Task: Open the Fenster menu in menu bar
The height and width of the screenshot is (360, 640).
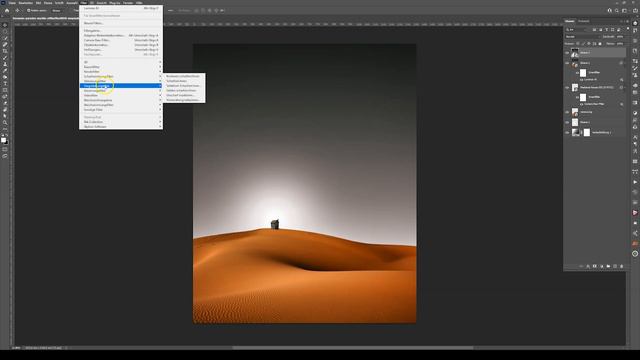Action: [x=128, y=3]
